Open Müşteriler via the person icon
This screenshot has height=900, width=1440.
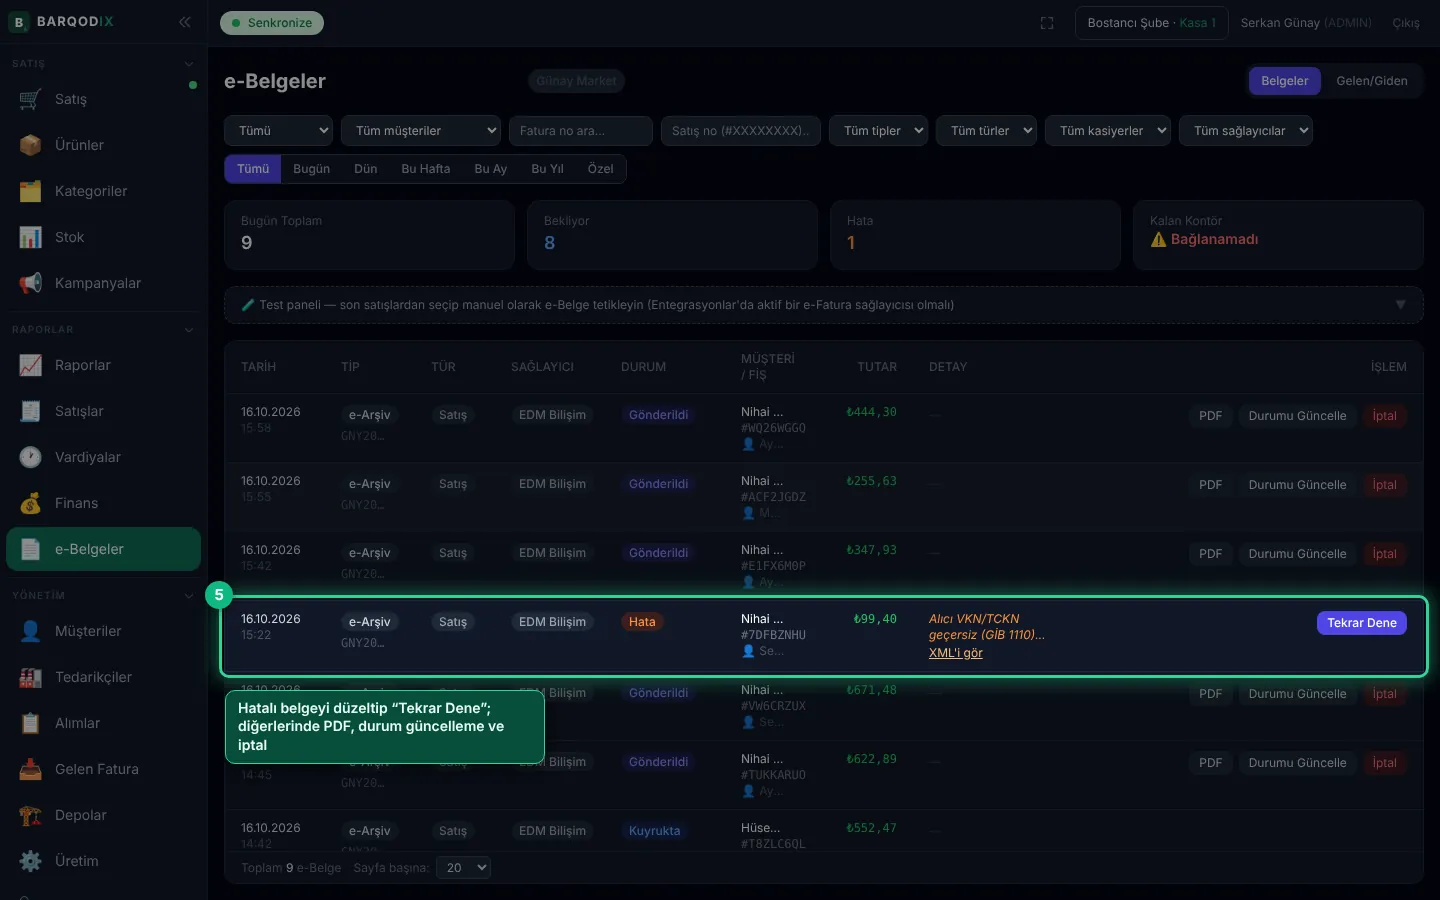pyautogui.click(x=30, y=631)
